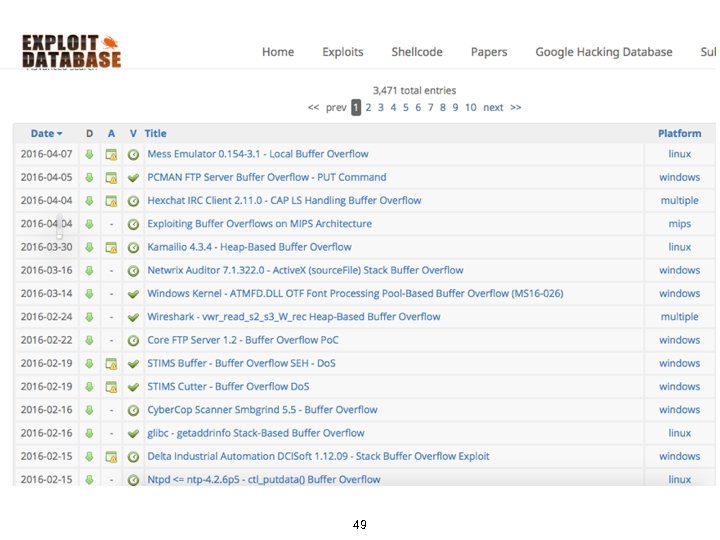
Task: Get vulnerable app for Kamailio 4.3.4
Action: click(x=111, y=248)
